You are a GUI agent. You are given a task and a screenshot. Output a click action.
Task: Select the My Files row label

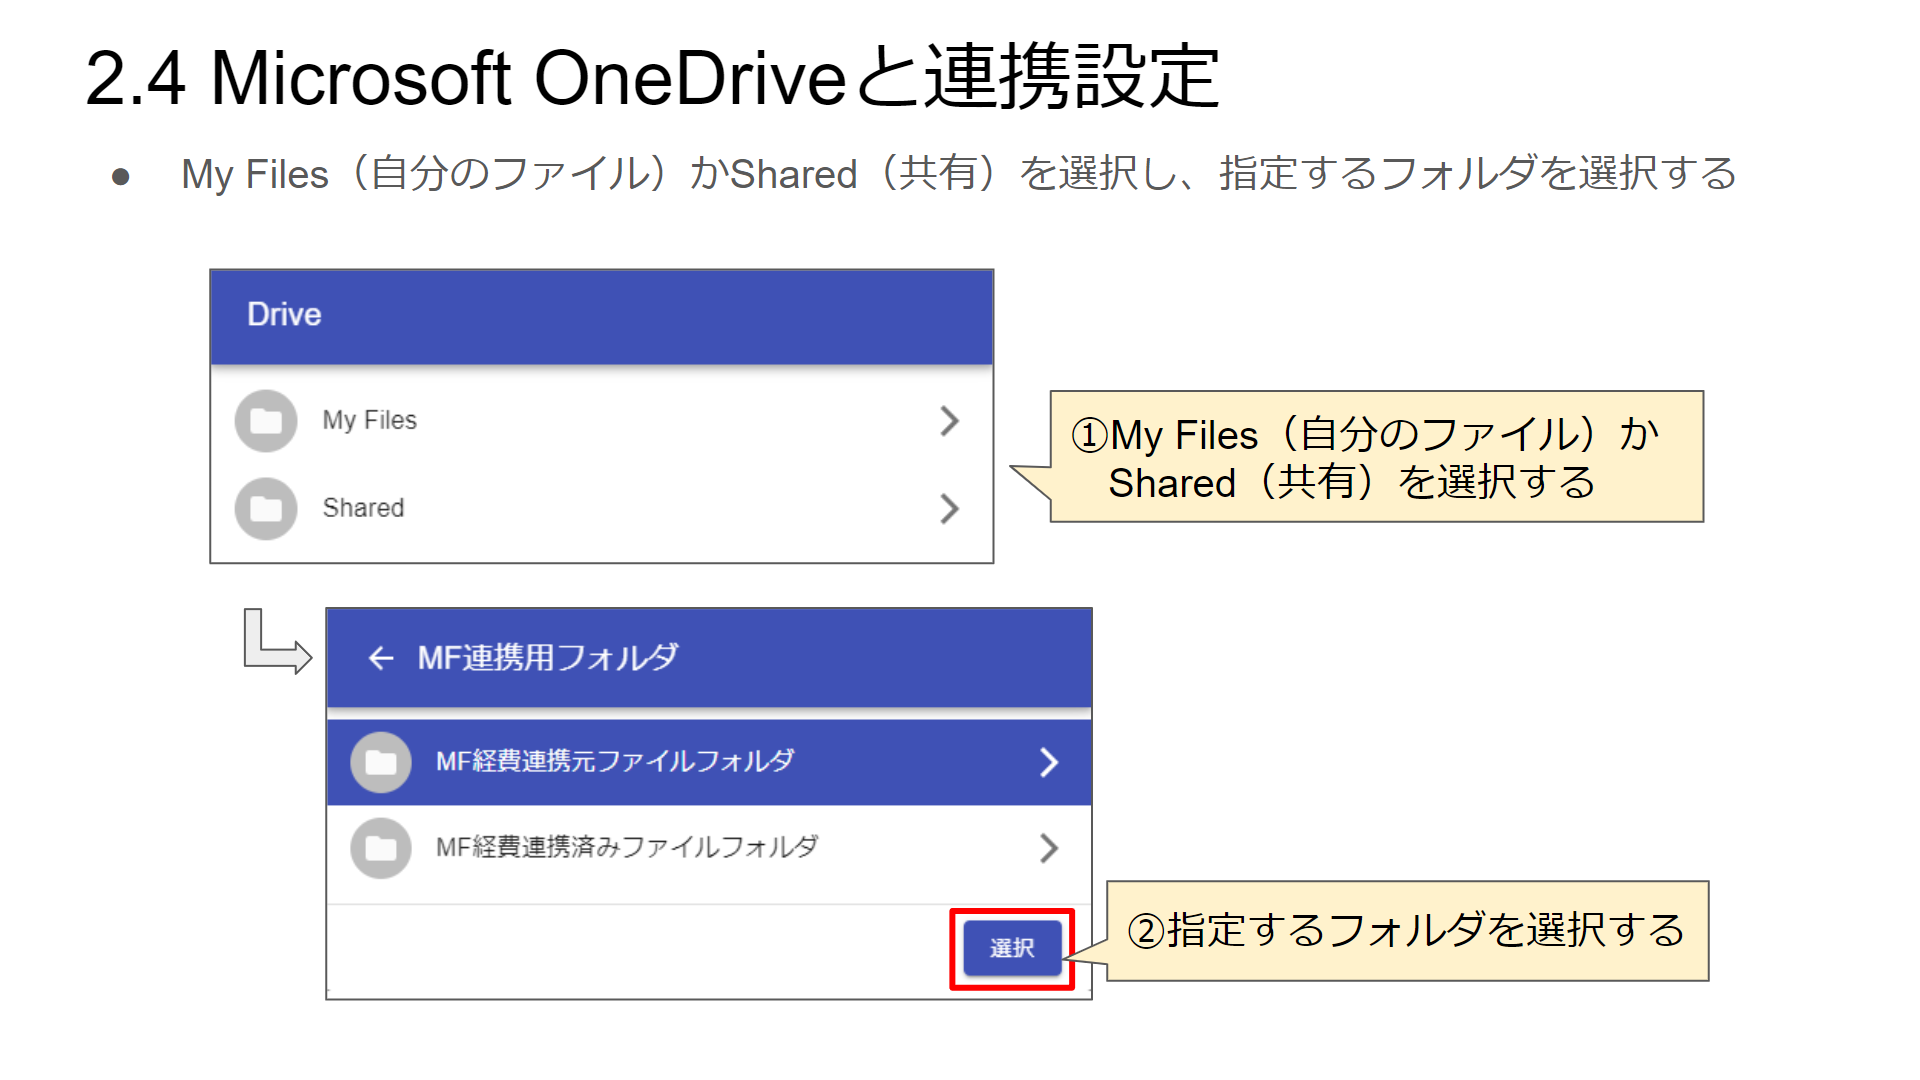[369, 421]
